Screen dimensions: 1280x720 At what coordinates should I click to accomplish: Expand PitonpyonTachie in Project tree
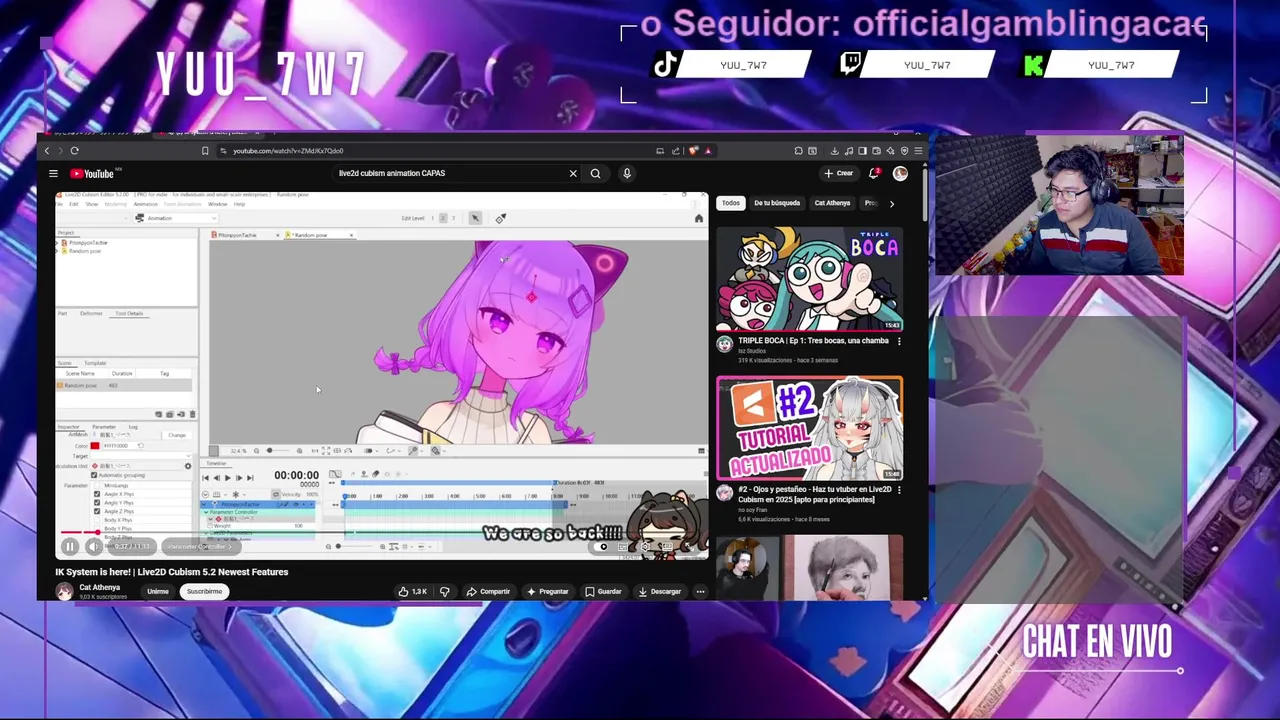[57, 243]
